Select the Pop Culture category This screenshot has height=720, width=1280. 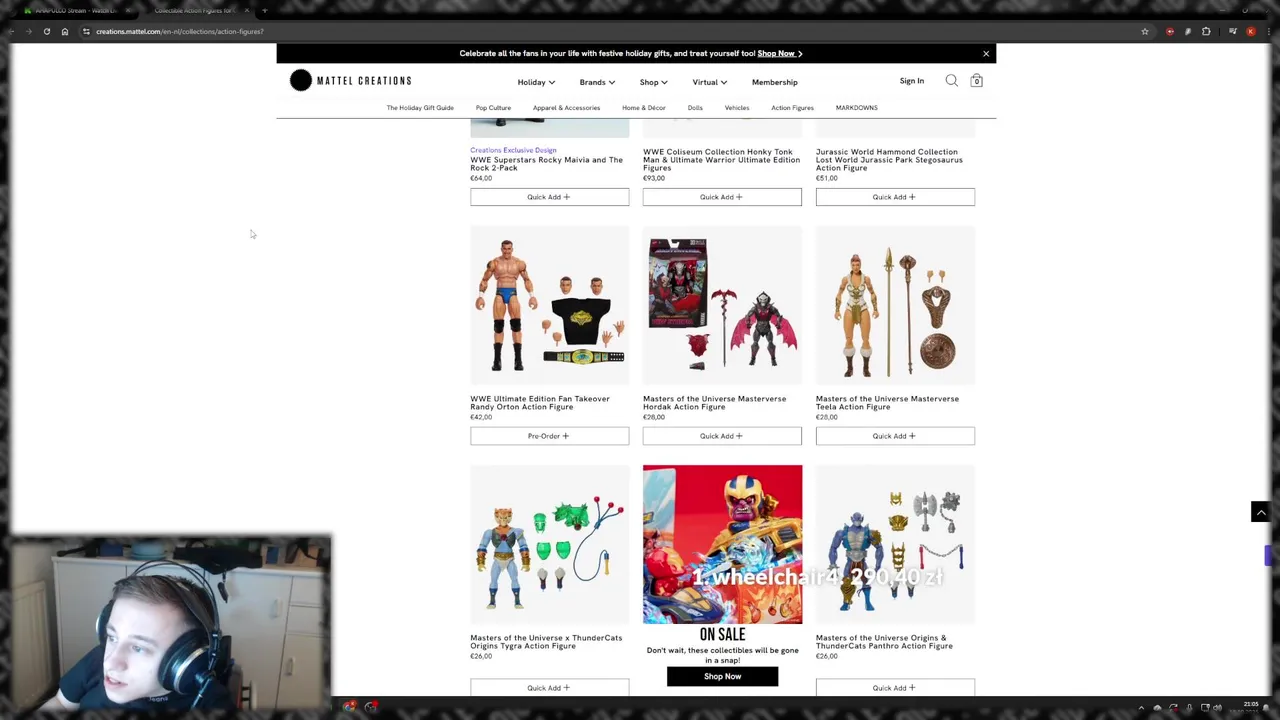493,108
